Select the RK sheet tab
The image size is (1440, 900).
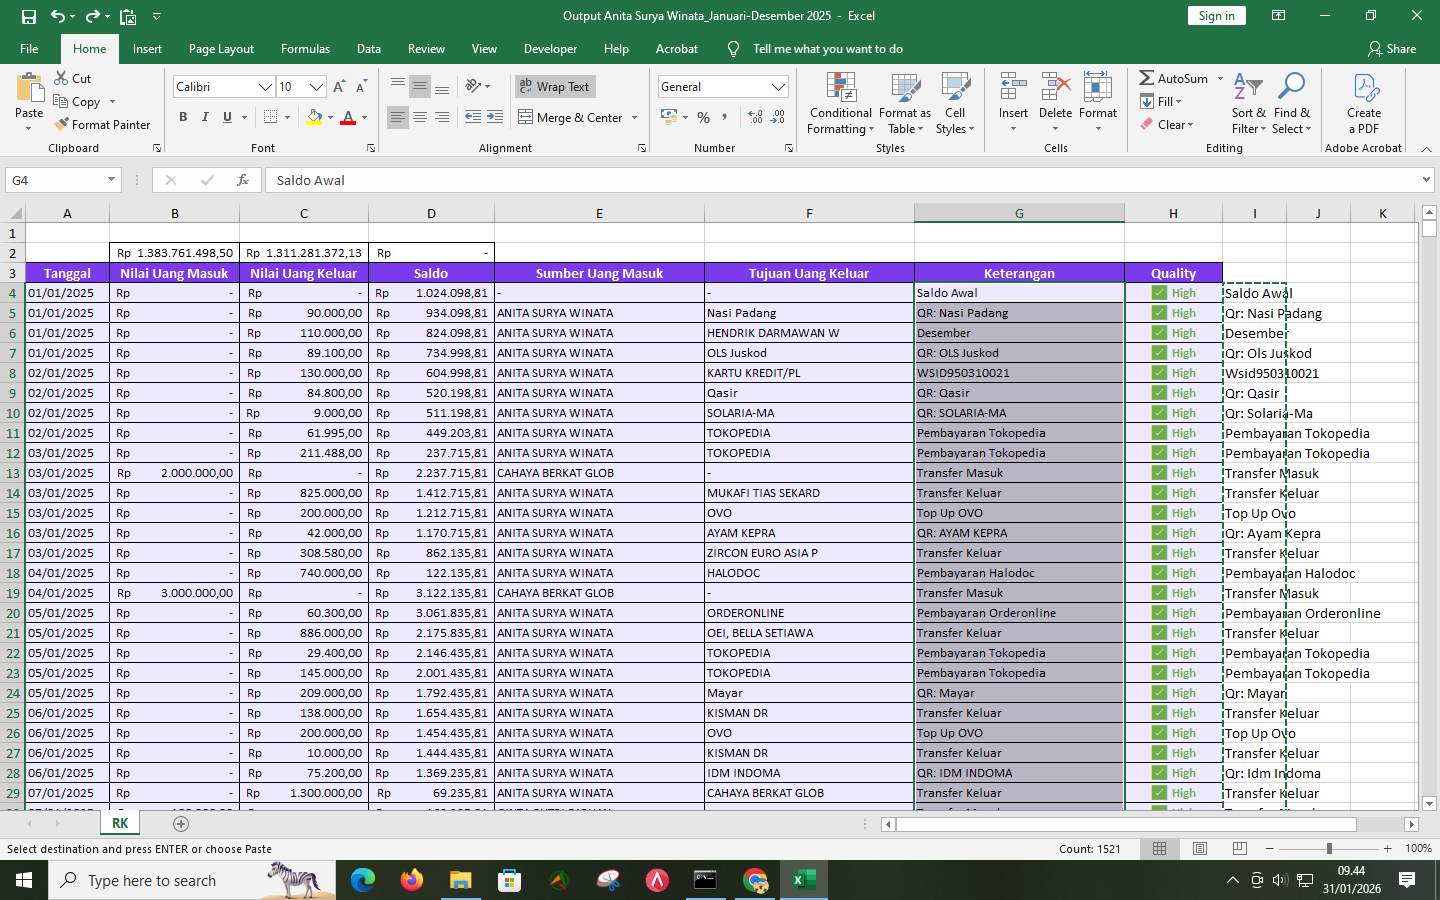119,823
